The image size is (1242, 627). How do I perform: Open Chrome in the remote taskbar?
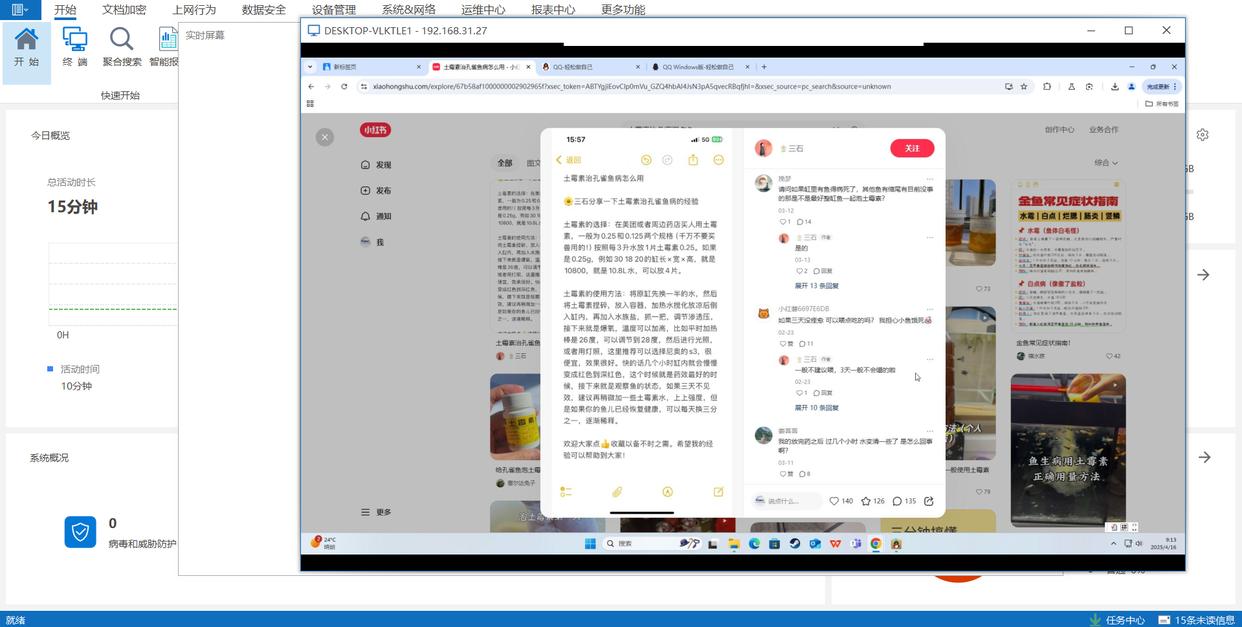876,544
